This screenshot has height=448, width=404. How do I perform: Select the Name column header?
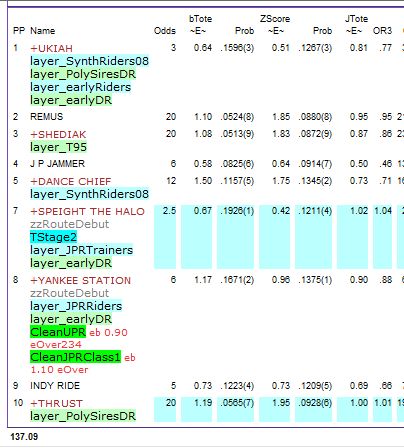pyautogui.click(x=43, y=31)
